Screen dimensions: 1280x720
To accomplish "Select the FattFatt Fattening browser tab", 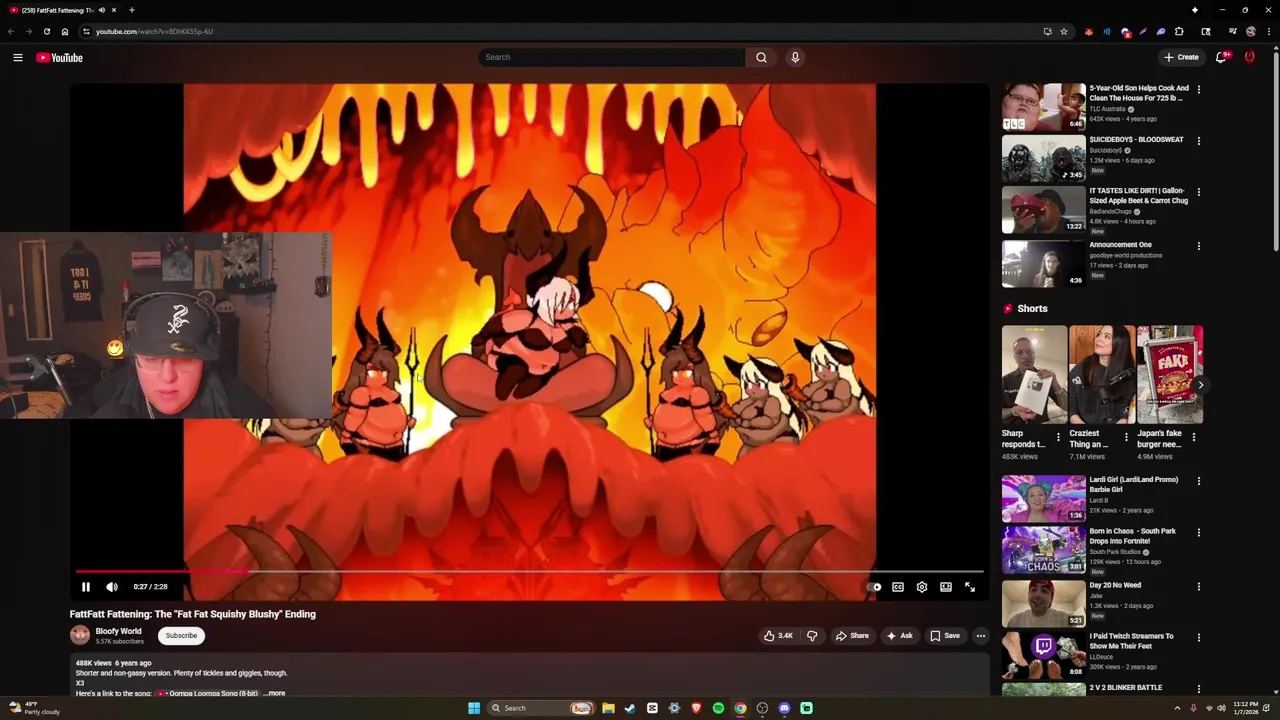I will pyautogui.click(x=60, y=10).
